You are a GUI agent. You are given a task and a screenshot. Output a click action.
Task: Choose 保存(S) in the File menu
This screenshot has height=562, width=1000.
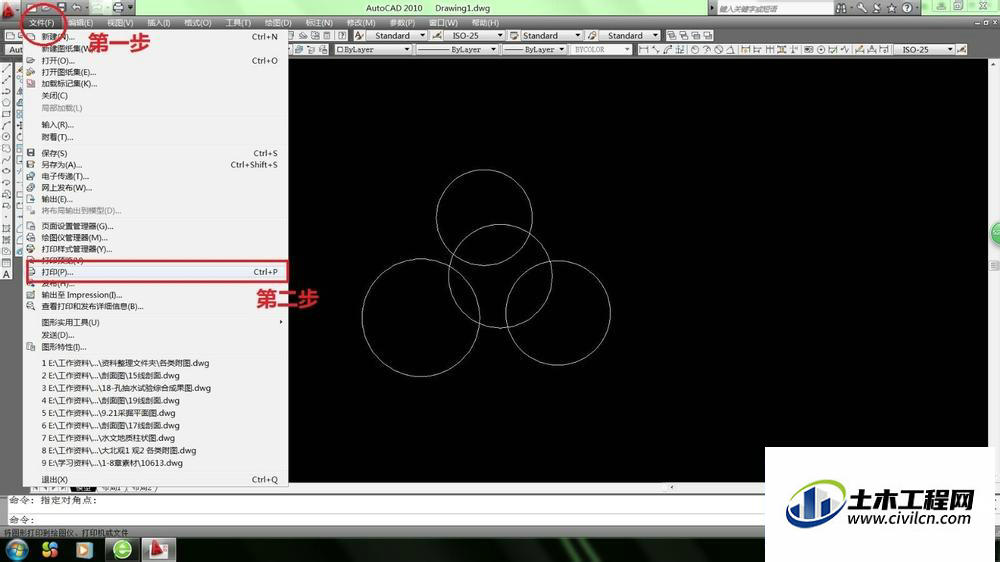coord(156,154)
